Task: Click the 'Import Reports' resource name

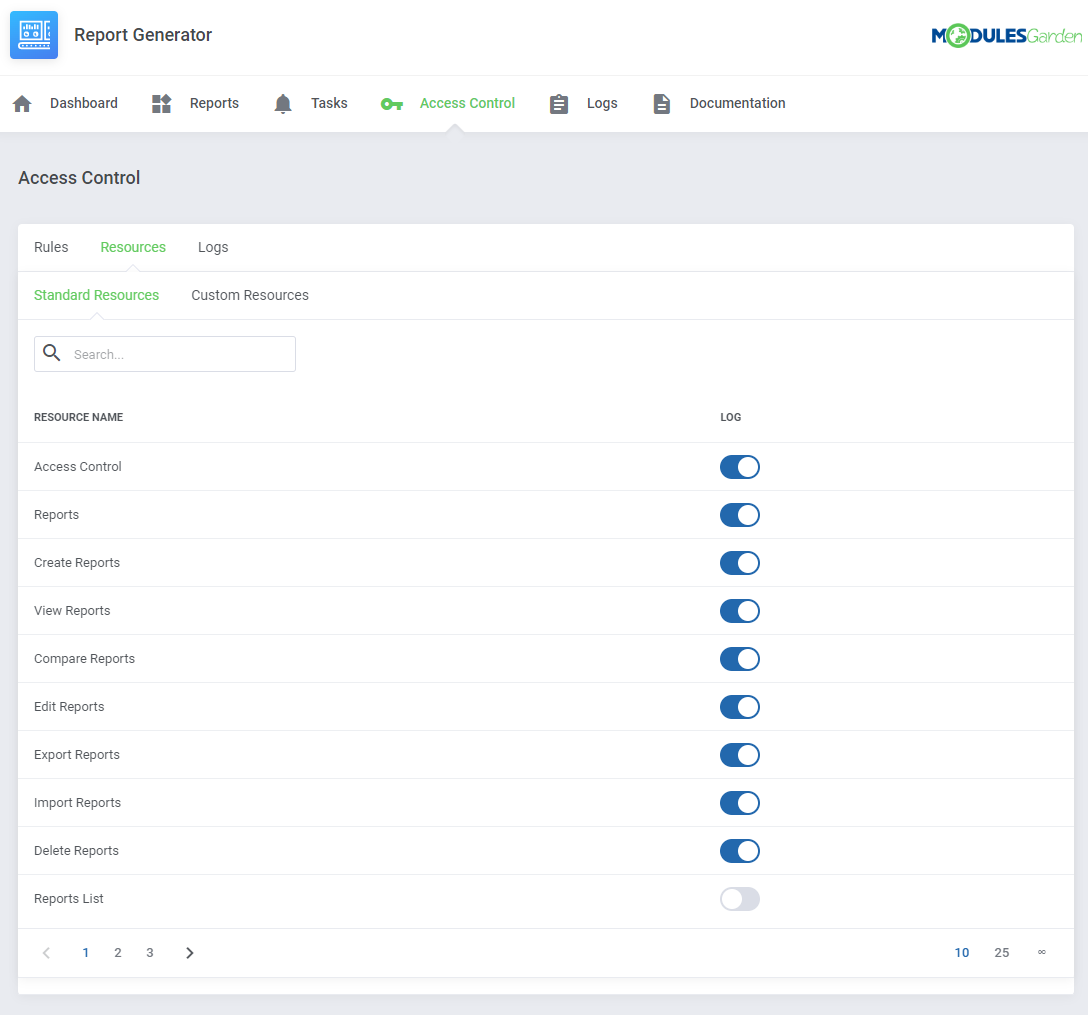Action: point(78,802)
